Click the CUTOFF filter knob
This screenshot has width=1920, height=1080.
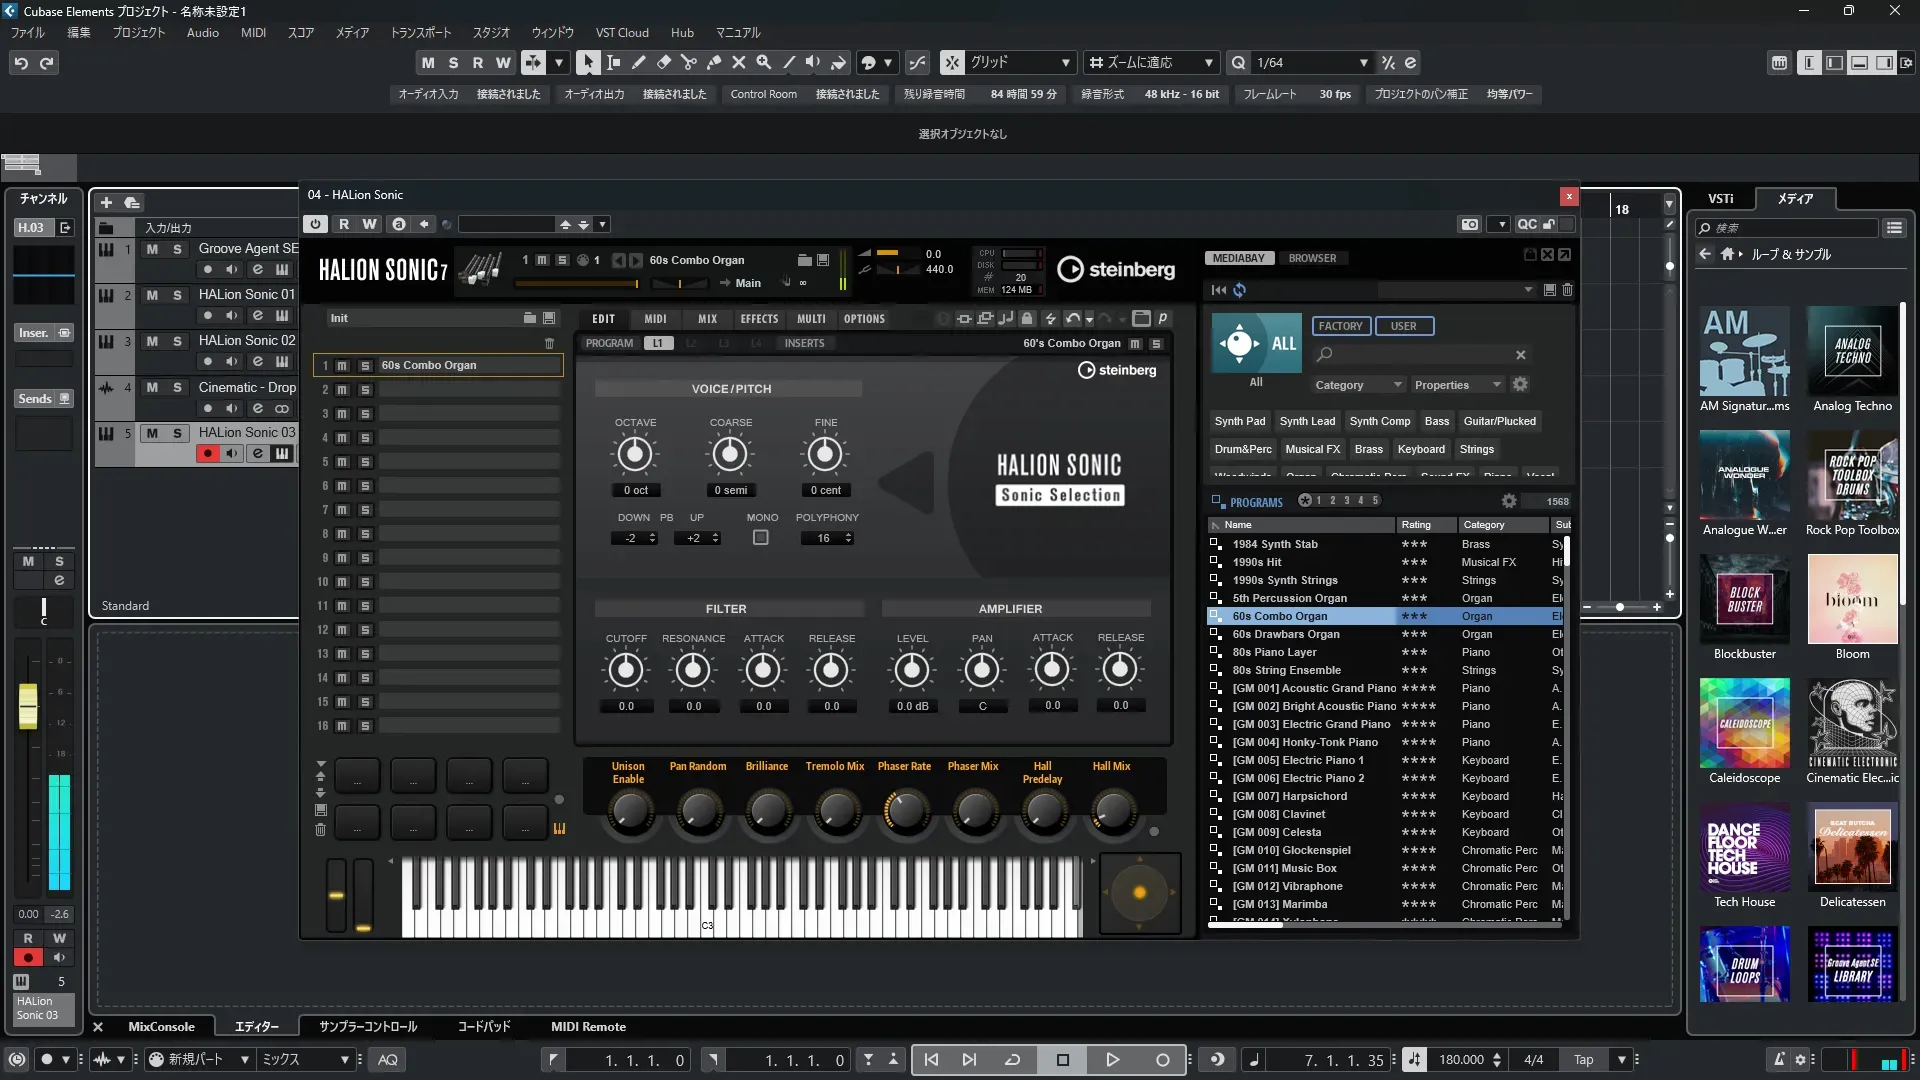pos(626,670)
